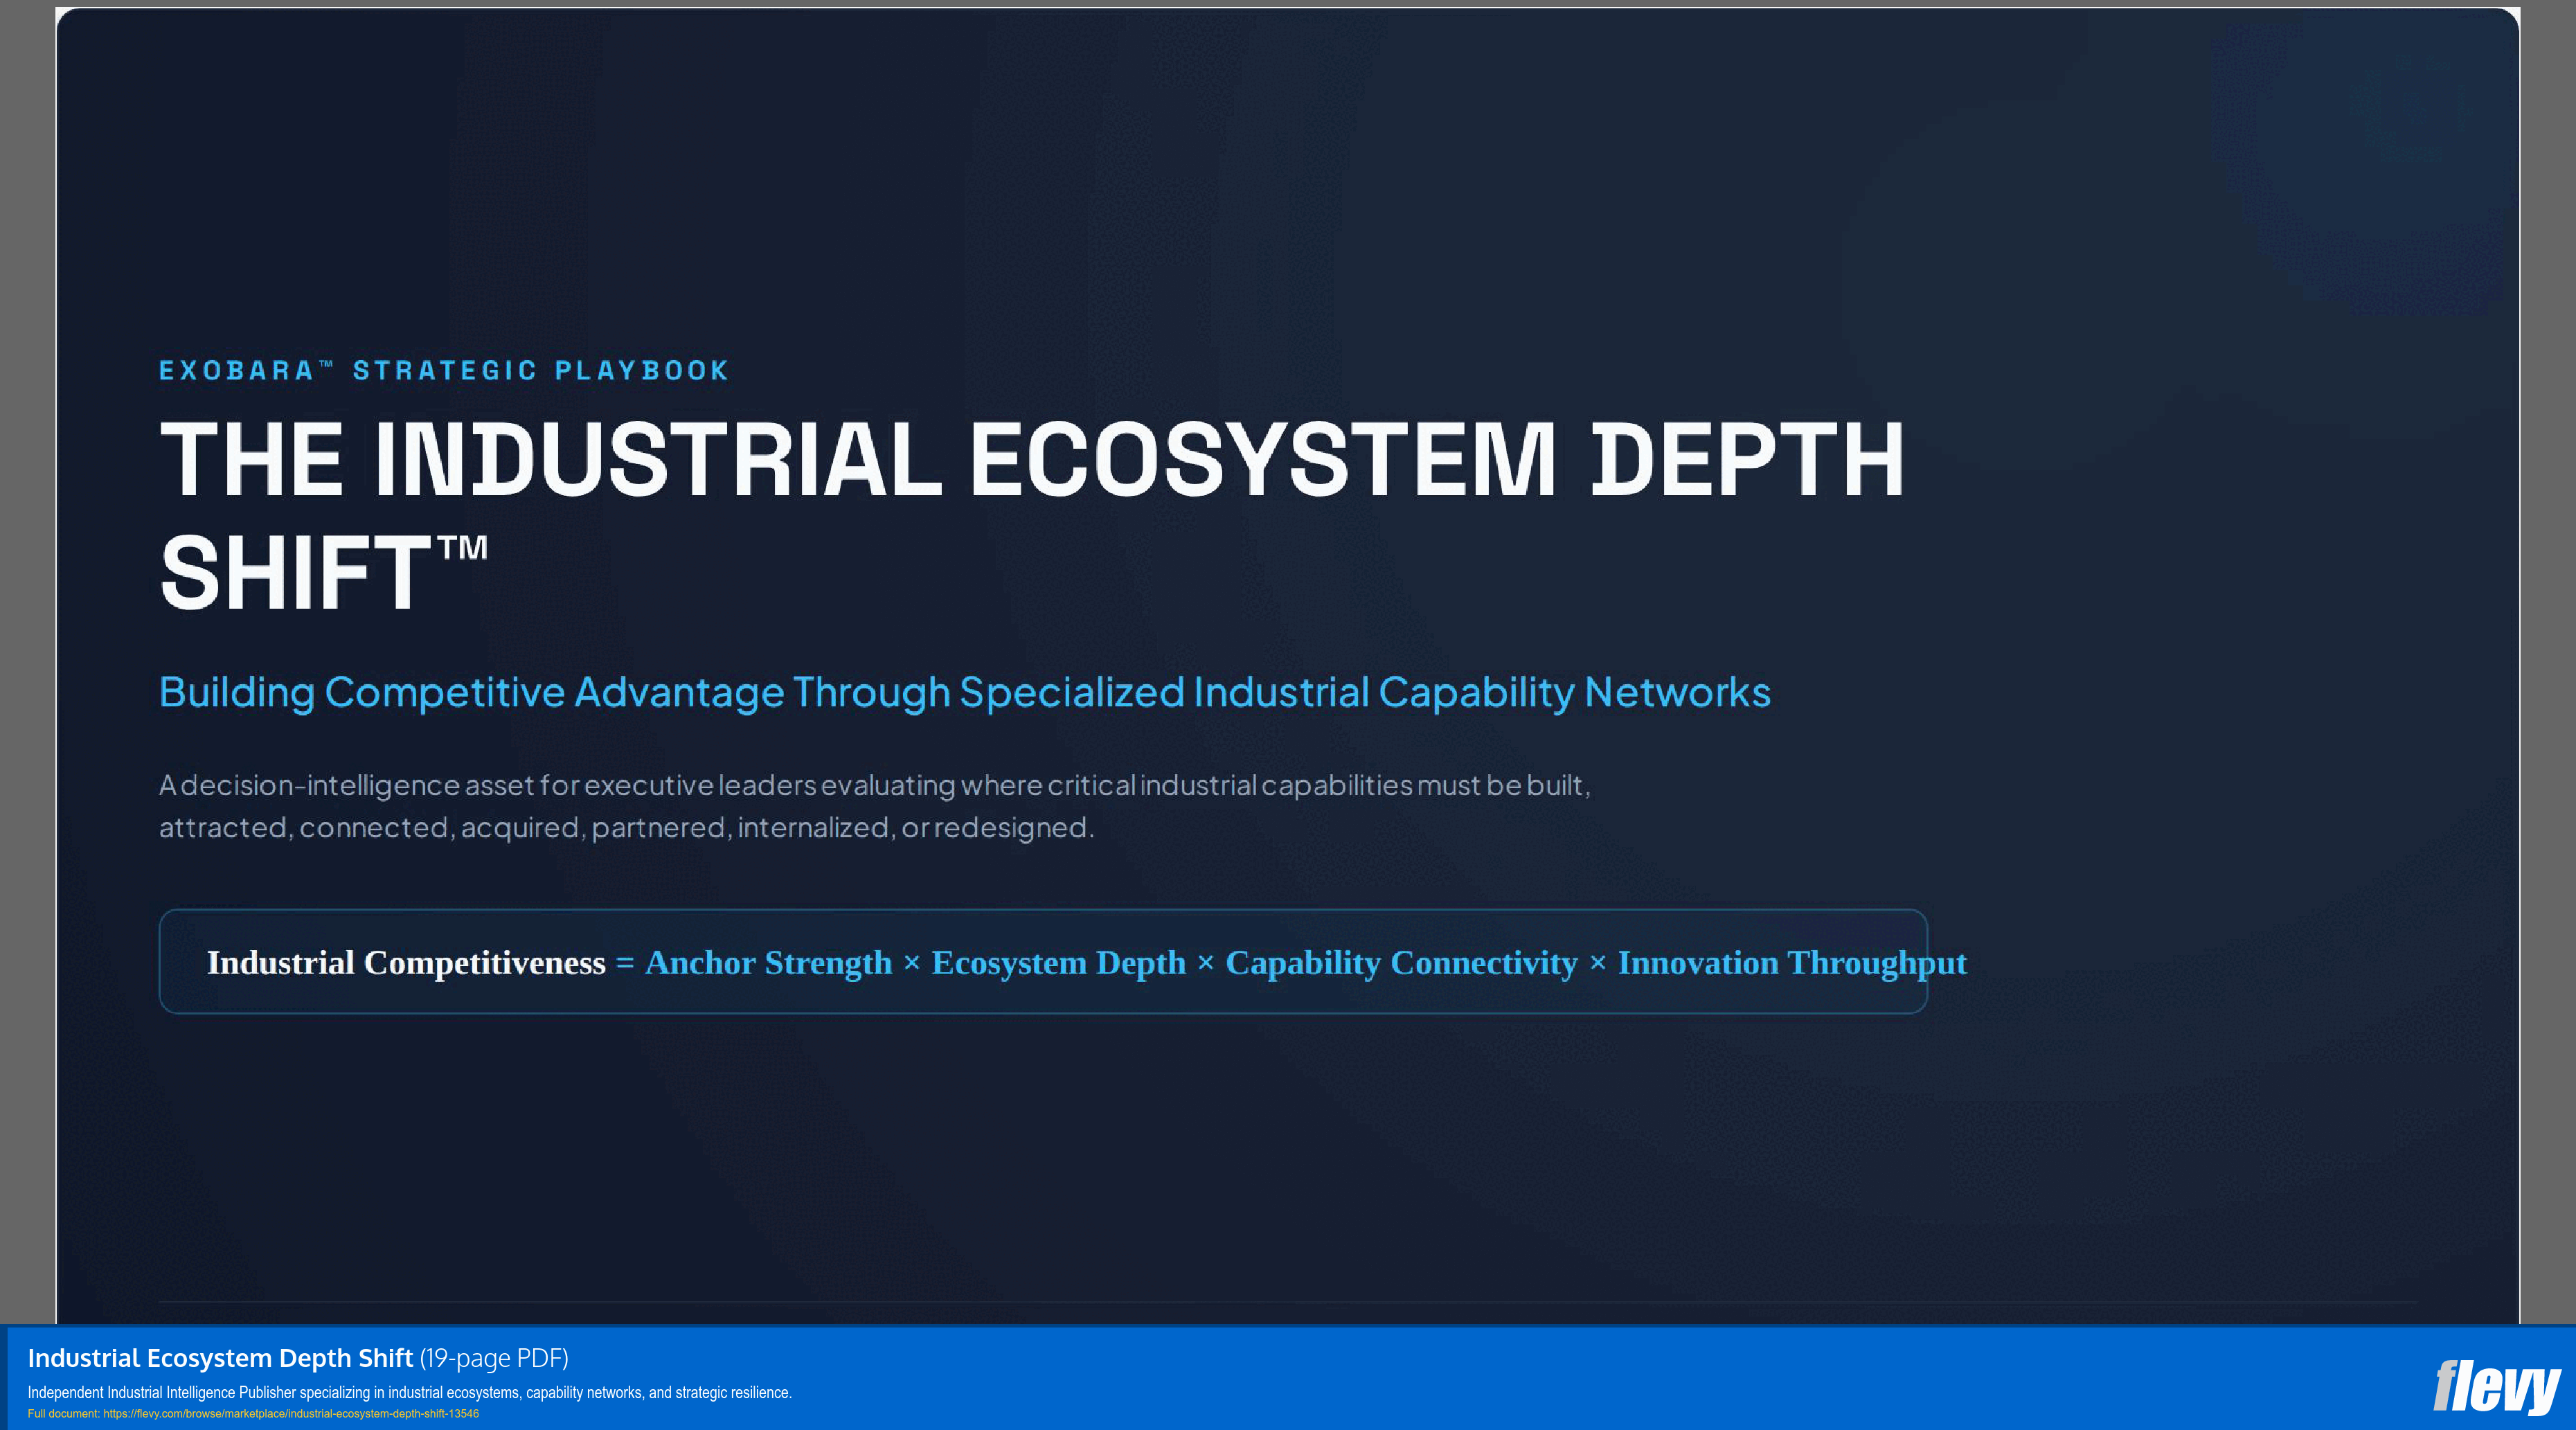Select the EXOBARA Strategic Playbook heading
Image resolution: width=2576 pixels, height=1430 pixels.
444,370
